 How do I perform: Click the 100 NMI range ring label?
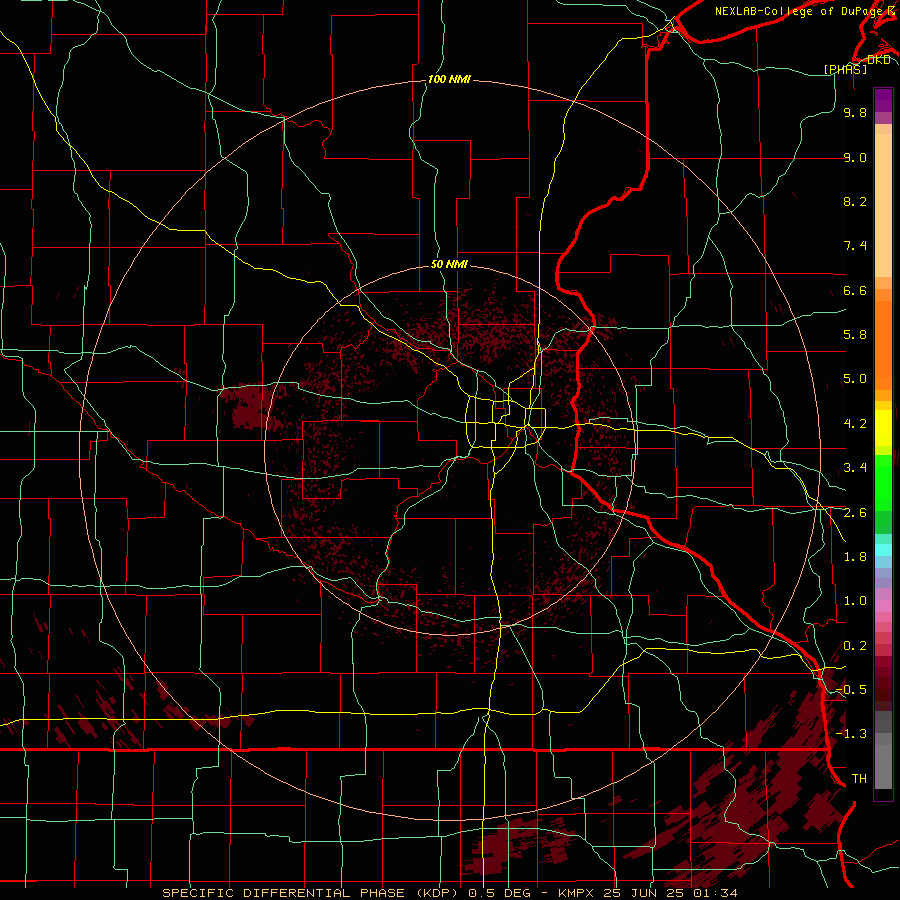click(449, 79)
